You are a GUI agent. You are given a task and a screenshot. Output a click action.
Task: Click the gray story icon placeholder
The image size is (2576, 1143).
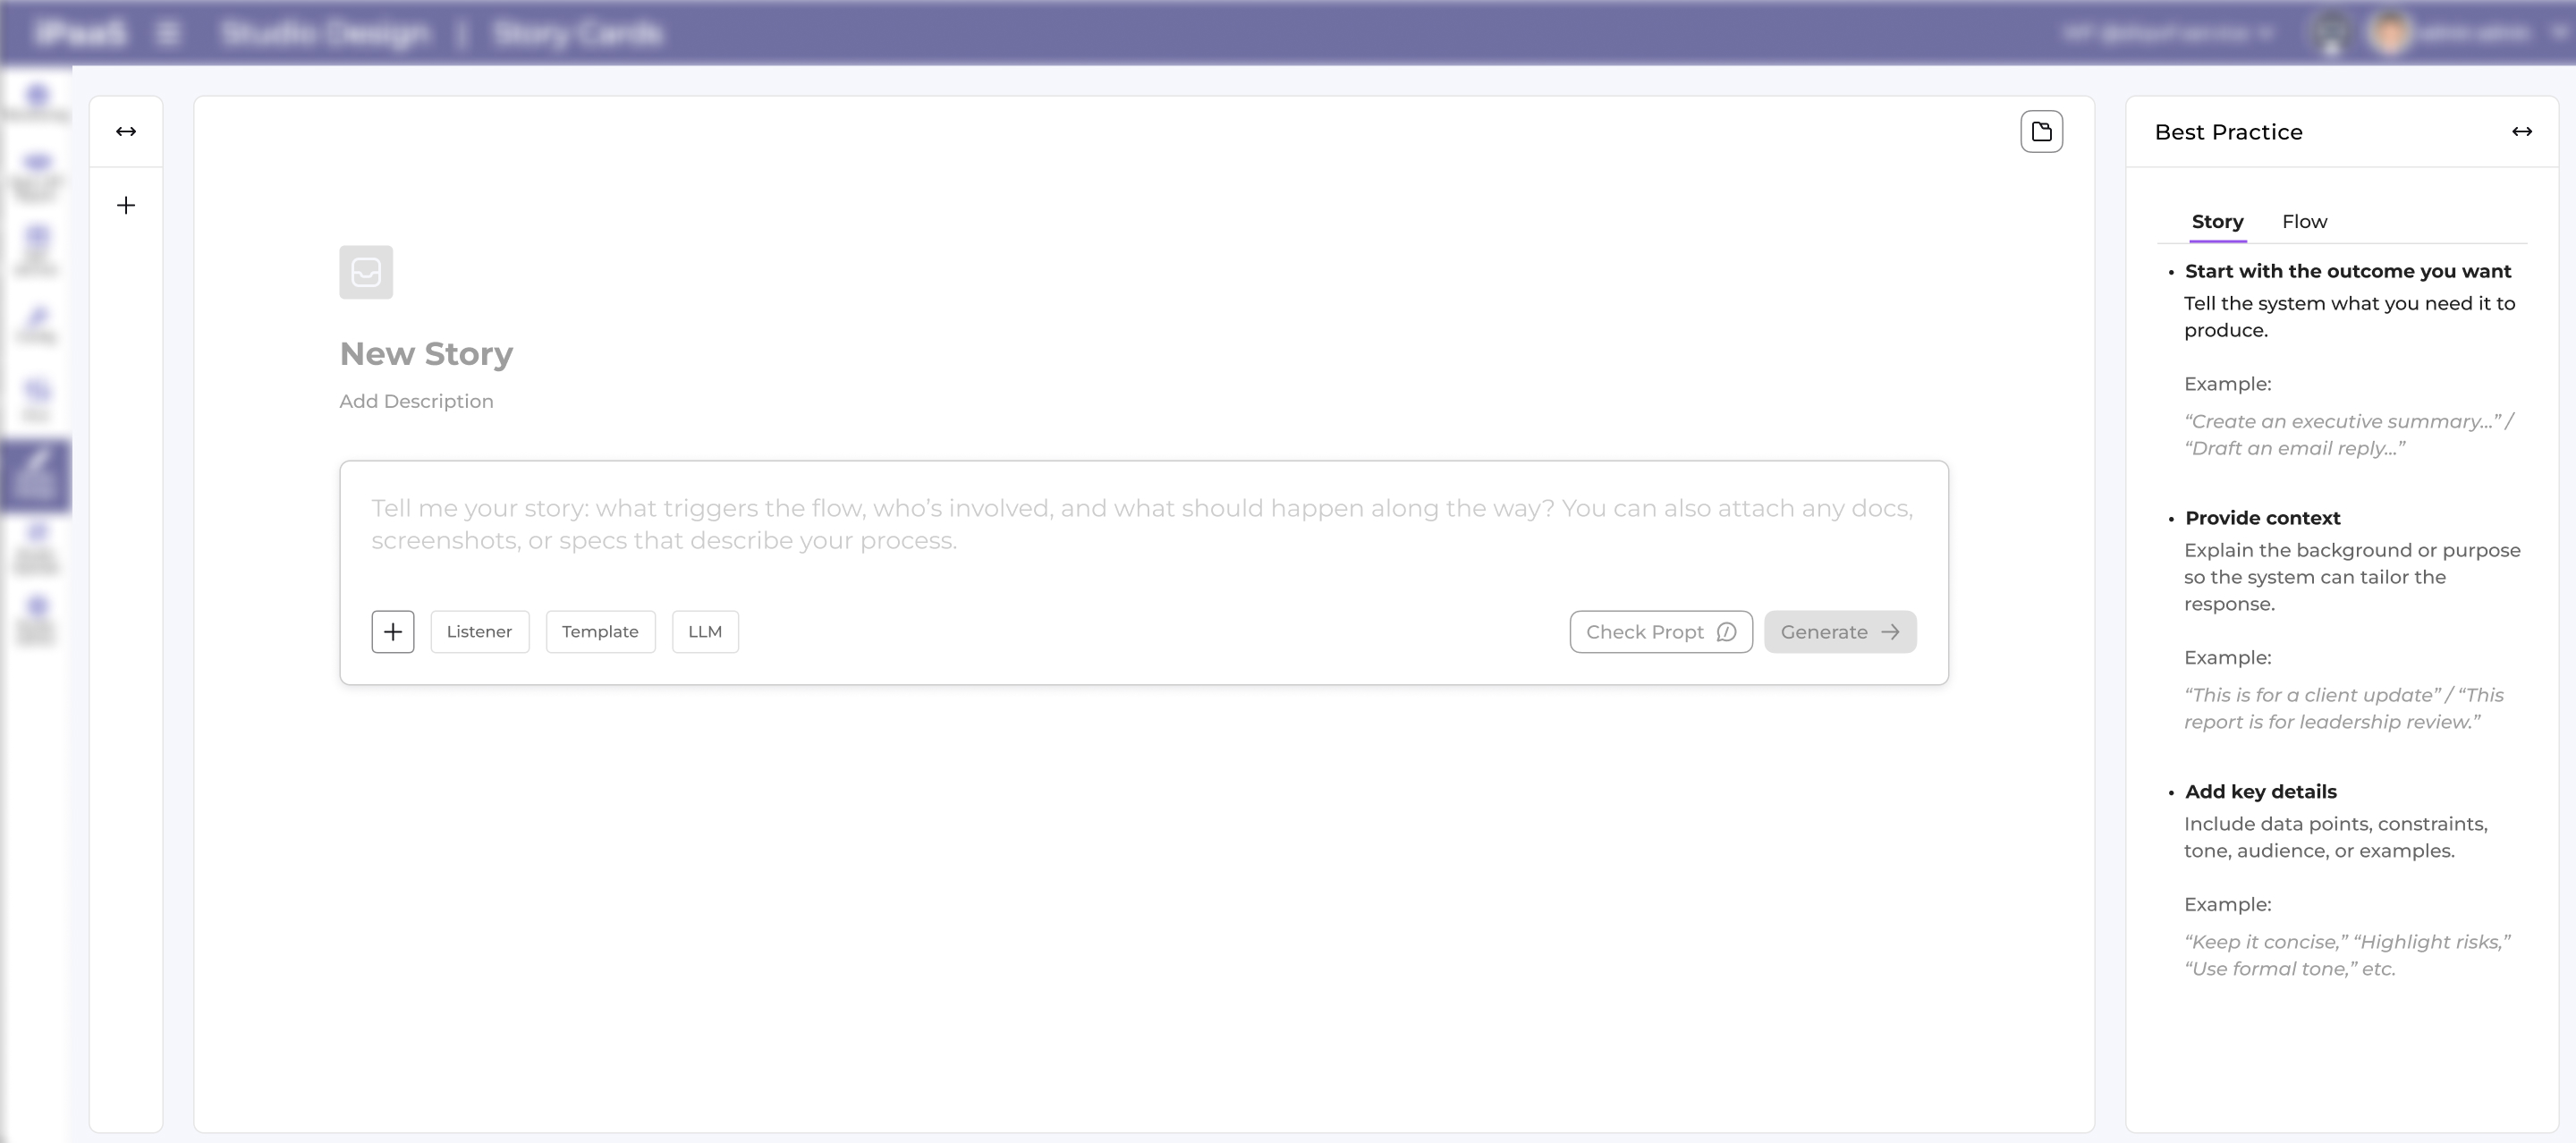[366, 272]
